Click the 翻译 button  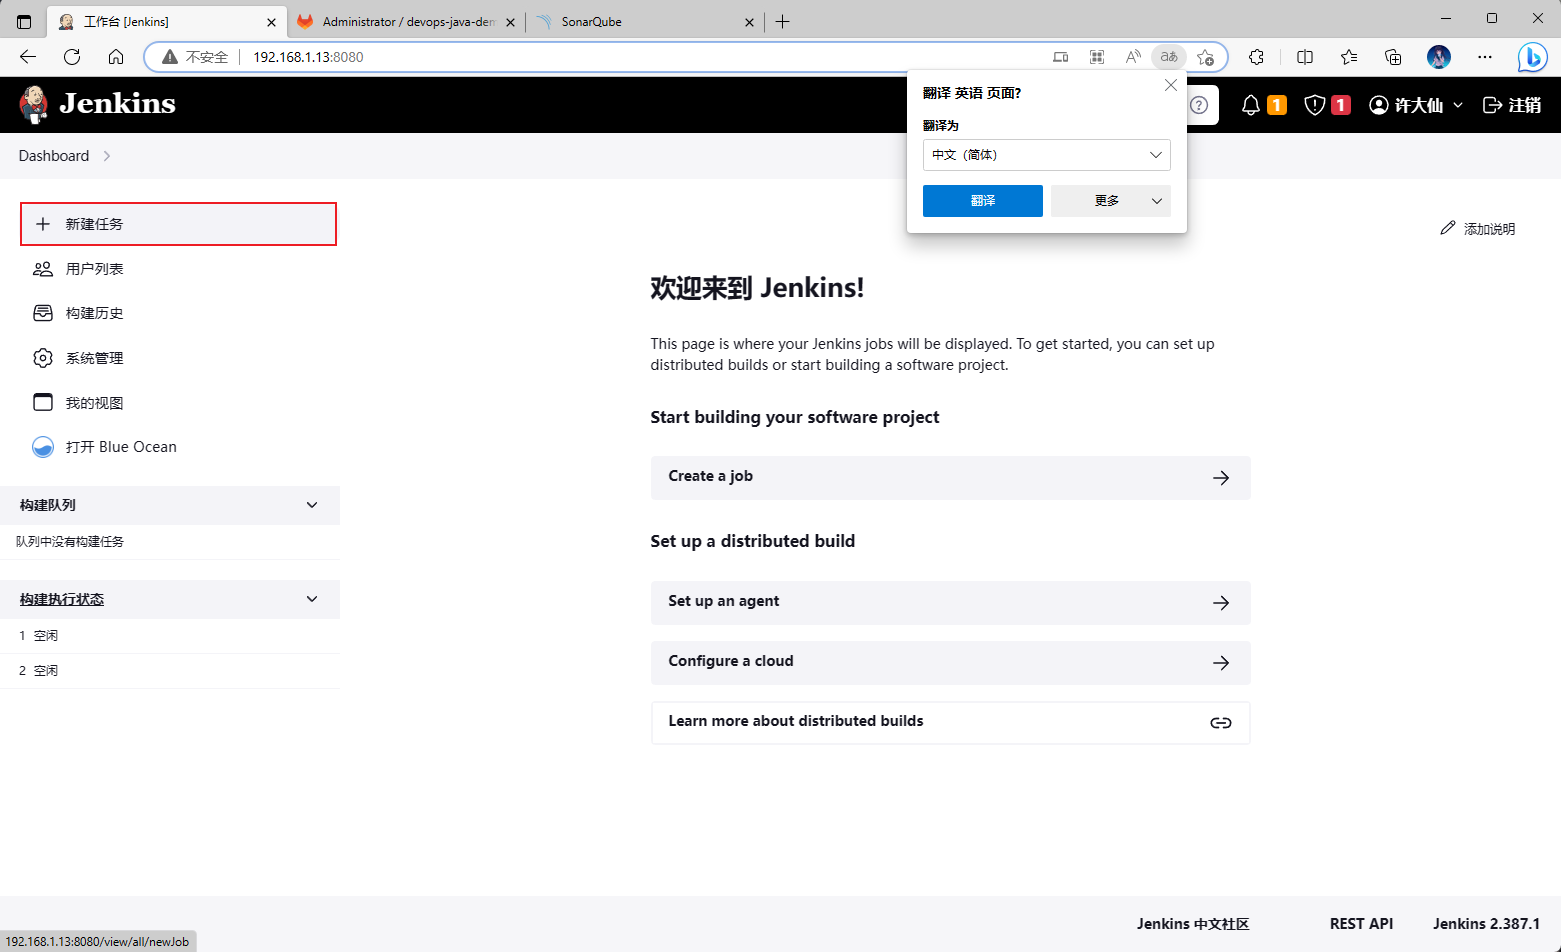pos(983,201)
